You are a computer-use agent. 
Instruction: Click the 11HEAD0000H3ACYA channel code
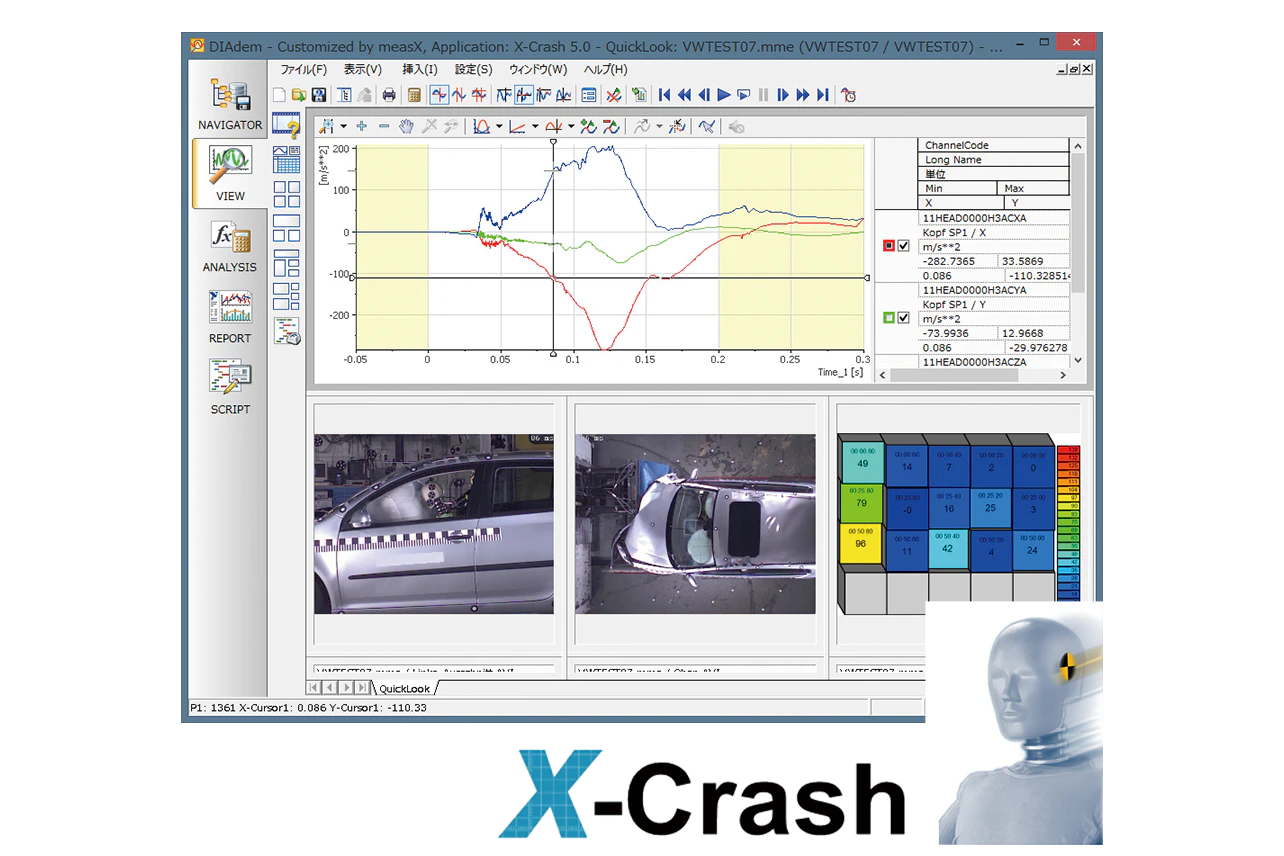point(994,290)
